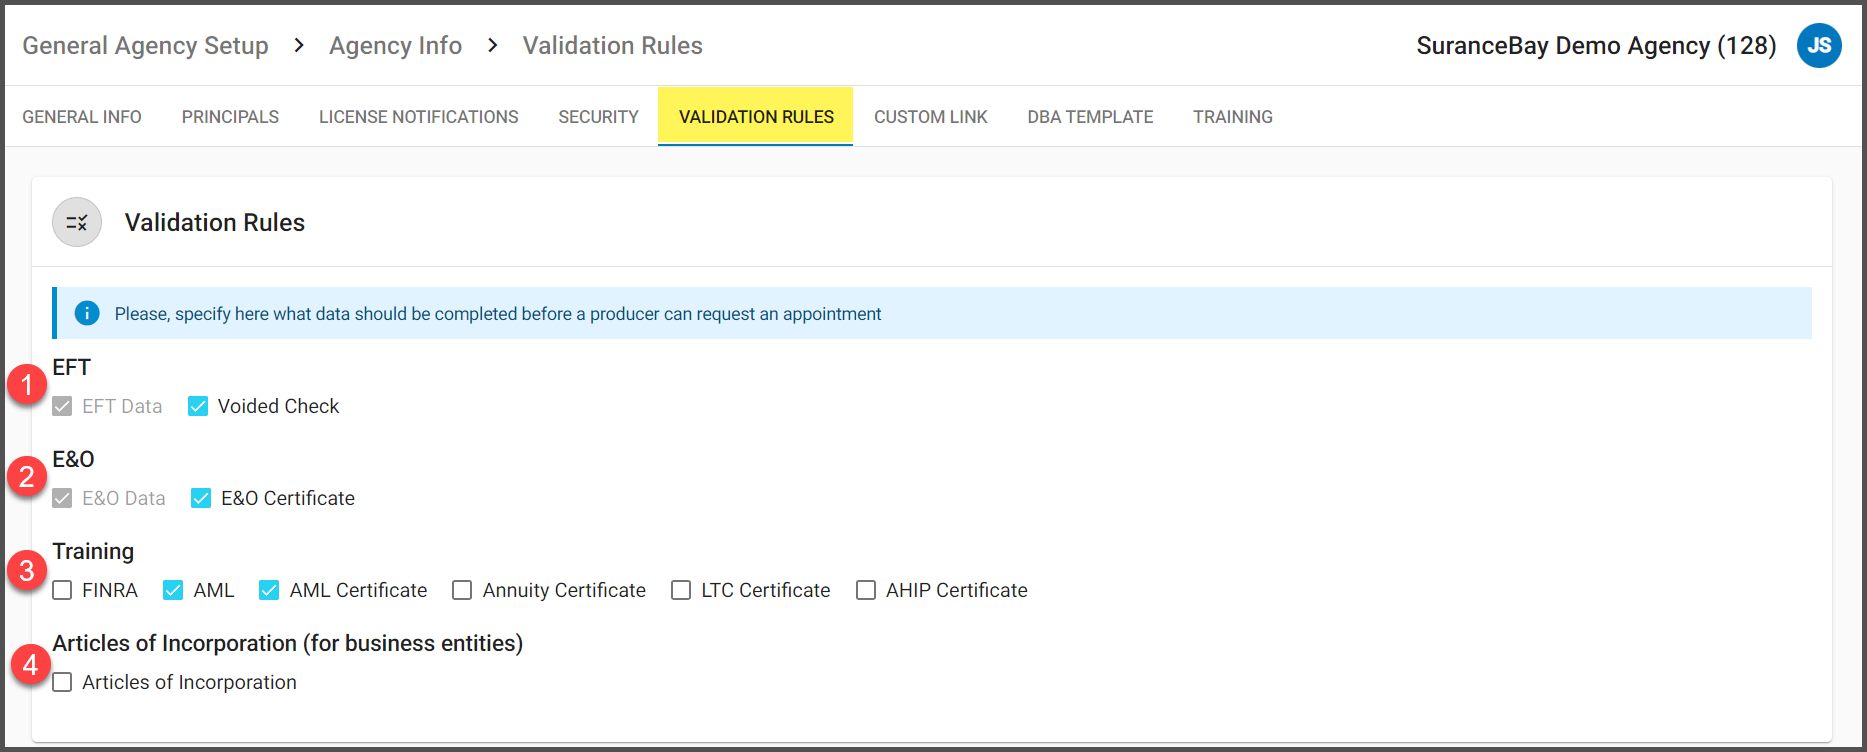The height and width of the screenshot is (752, 1867).
Task: Select the Security tab
Action: pyautogui.click(x=598, y=117)
